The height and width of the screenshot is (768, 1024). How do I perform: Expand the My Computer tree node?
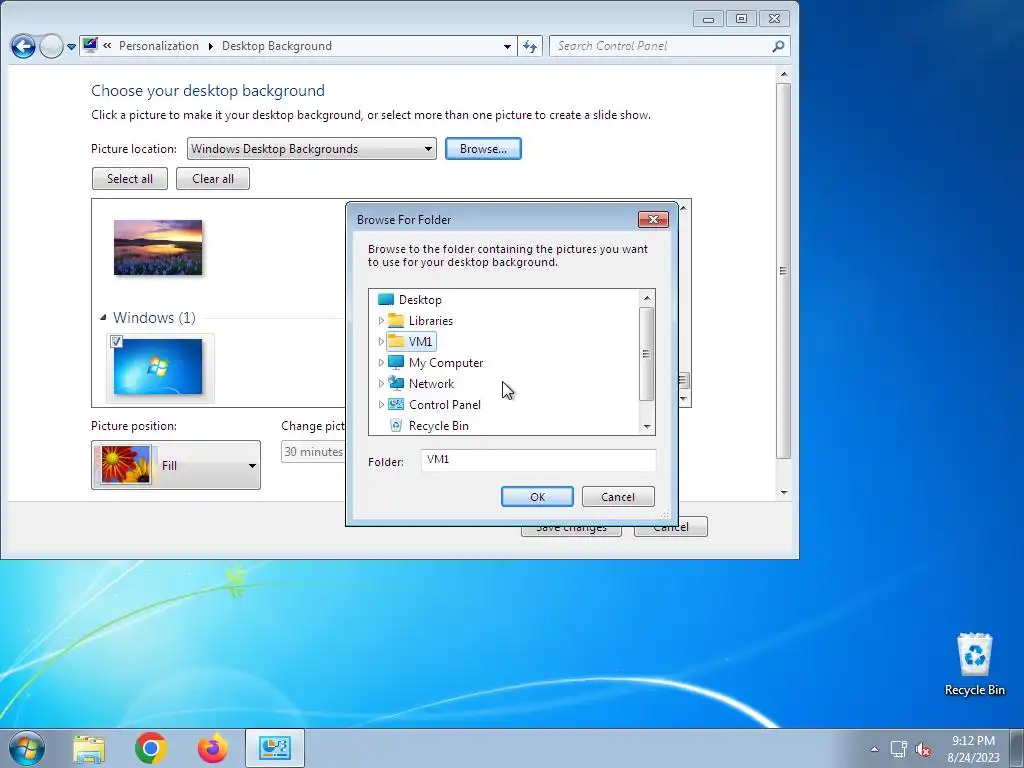[x=381, y=362]
